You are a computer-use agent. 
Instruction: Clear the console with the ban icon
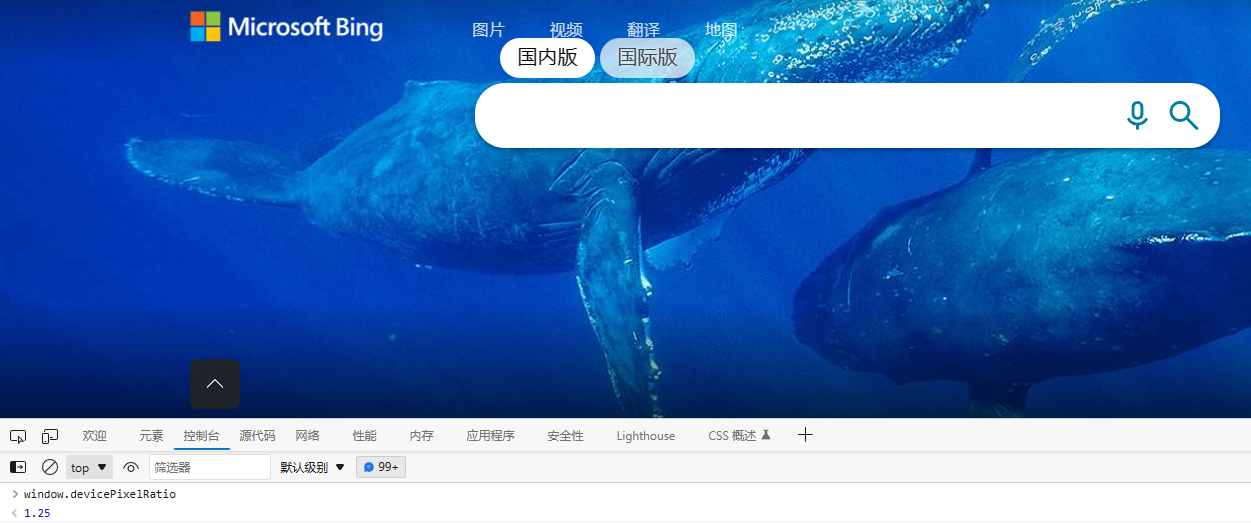click(50, 467)
